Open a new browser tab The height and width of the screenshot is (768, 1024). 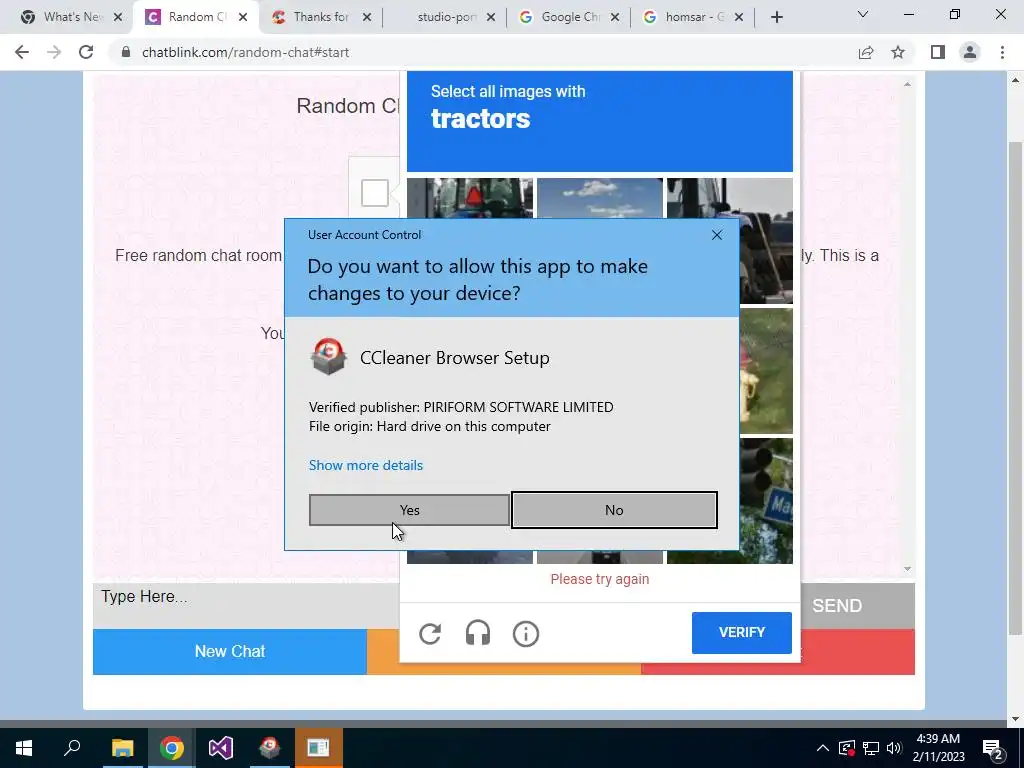tap(776, 17)
